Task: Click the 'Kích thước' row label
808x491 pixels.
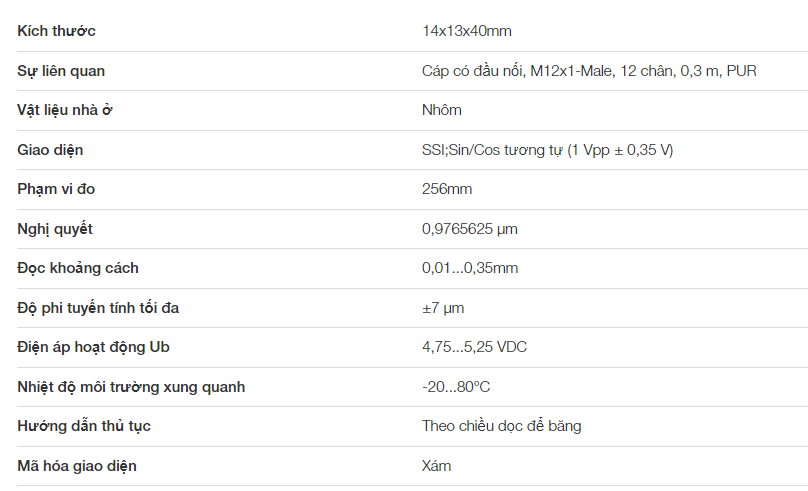Action: [x=57, y=31]
